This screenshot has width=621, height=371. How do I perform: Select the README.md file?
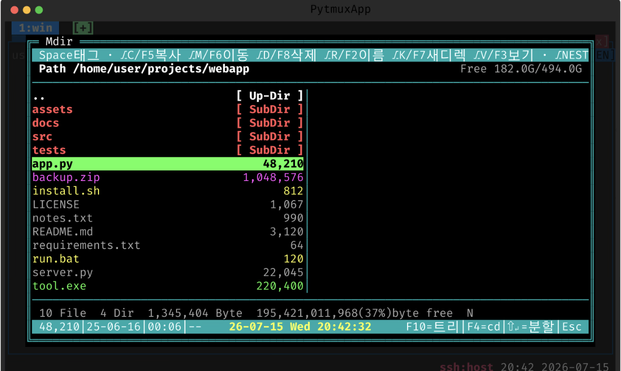click(x=168, y=232)
